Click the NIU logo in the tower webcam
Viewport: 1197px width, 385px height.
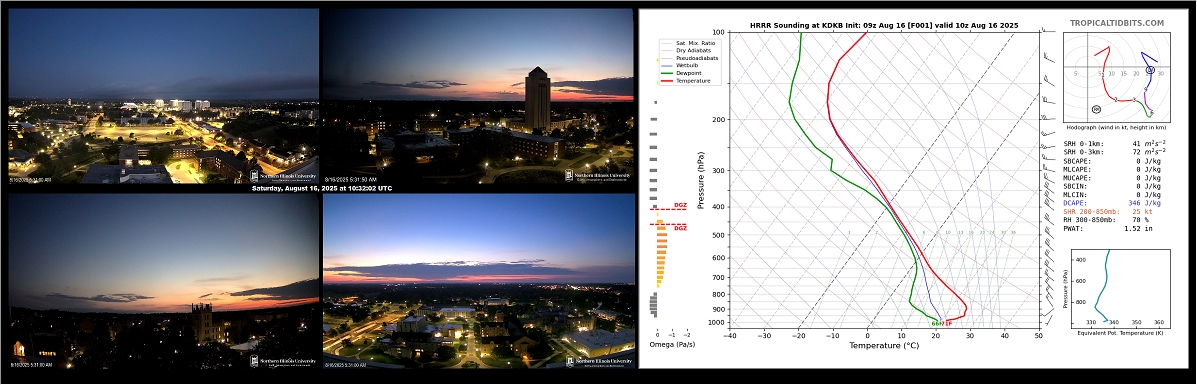click(598, 176)
